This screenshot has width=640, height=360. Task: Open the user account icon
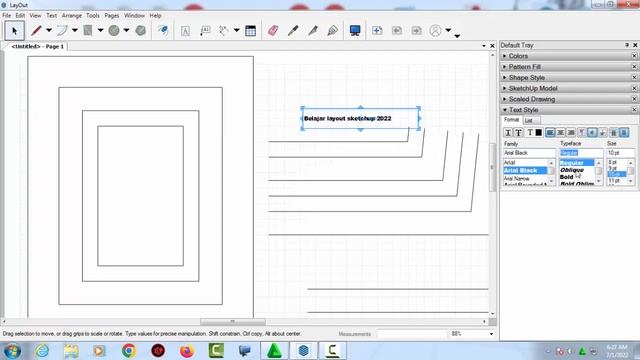pyautogui.click(x=436, y=31)
